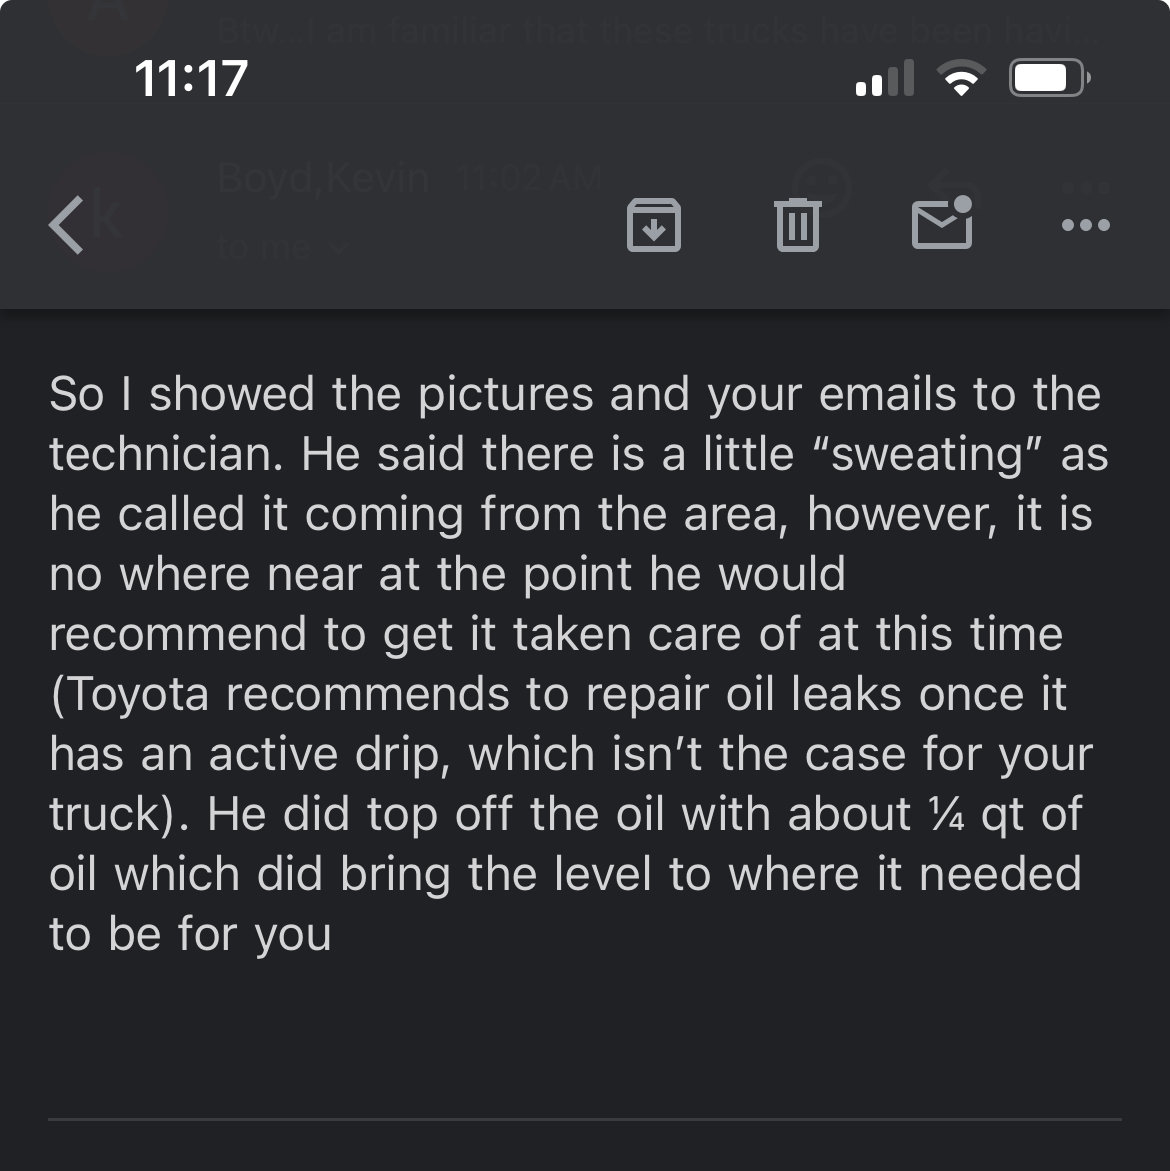Open the bright three-dot more options menu
Image resolution: width=1170 pixels, height=1171 pixels.
(1086, 225)
